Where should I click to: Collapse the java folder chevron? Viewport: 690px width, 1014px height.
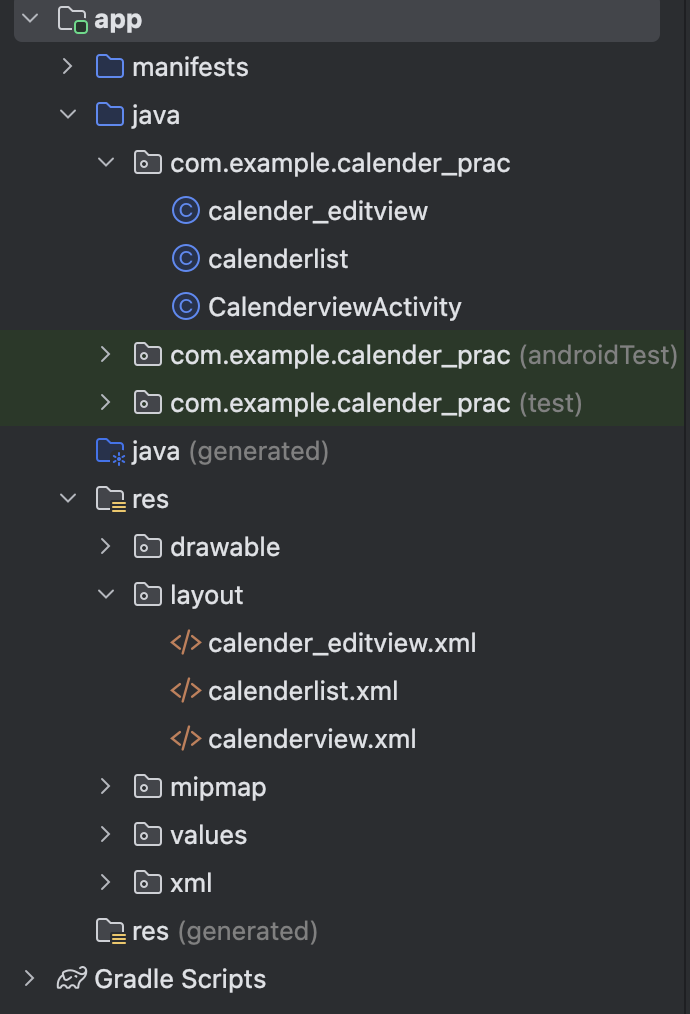pos(68,114)
